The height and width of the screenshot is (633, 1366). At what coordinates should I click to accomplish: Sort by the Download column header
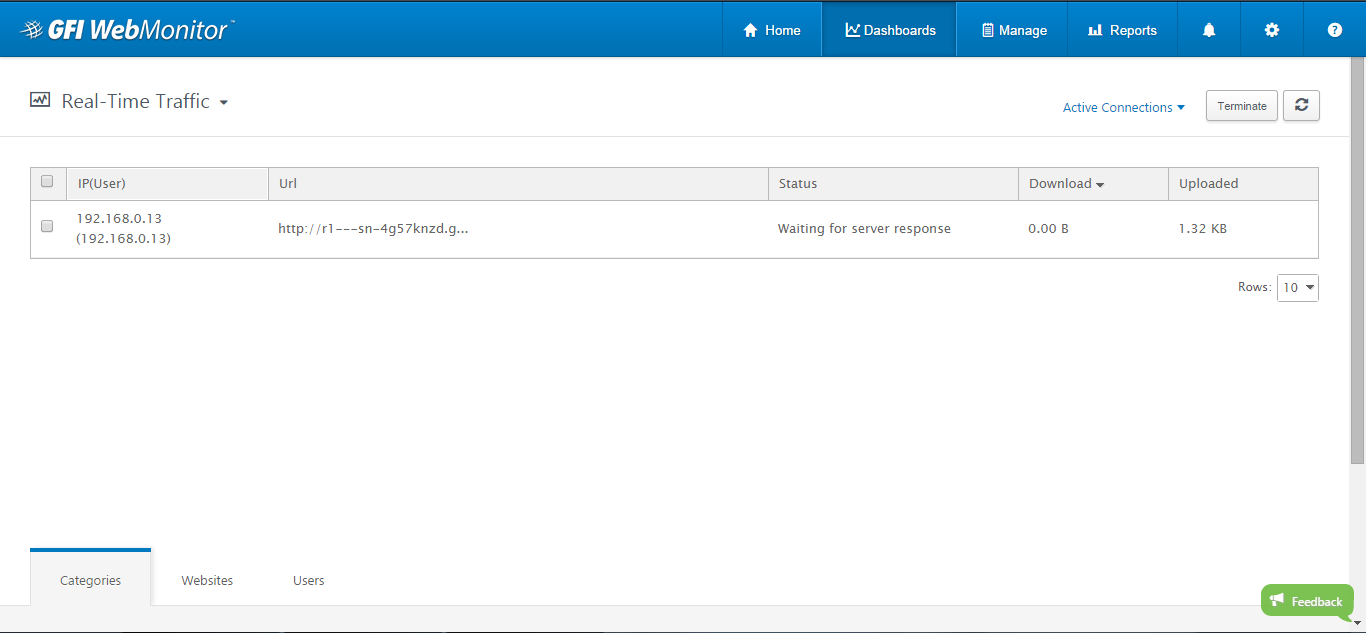click(x=1093, y=184)
